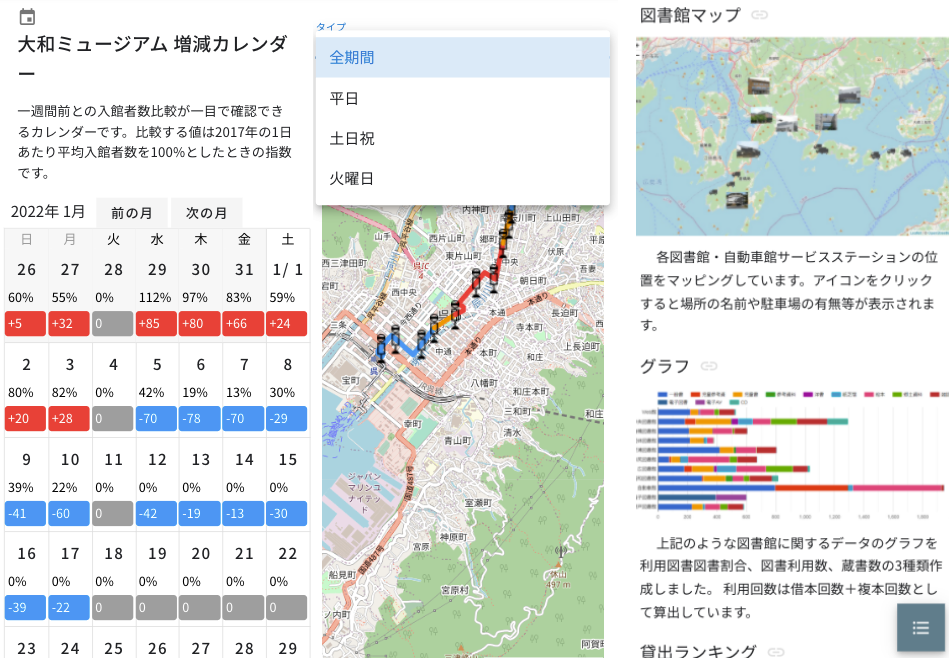Click the 貸出ランキング section heading
Image resolution: width=949 pixels, height=658 pixels.
(698, 651)
